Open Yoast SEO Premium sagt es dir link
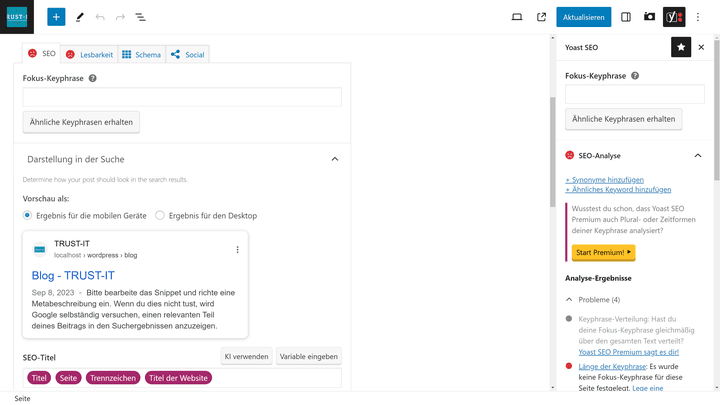 [629, 352]
